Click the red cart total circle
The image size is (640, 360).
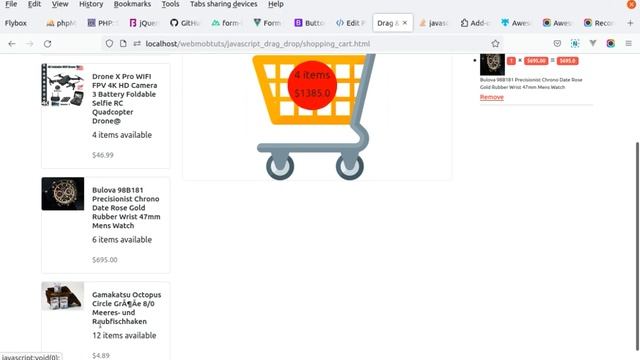click(x=312, y=85)
